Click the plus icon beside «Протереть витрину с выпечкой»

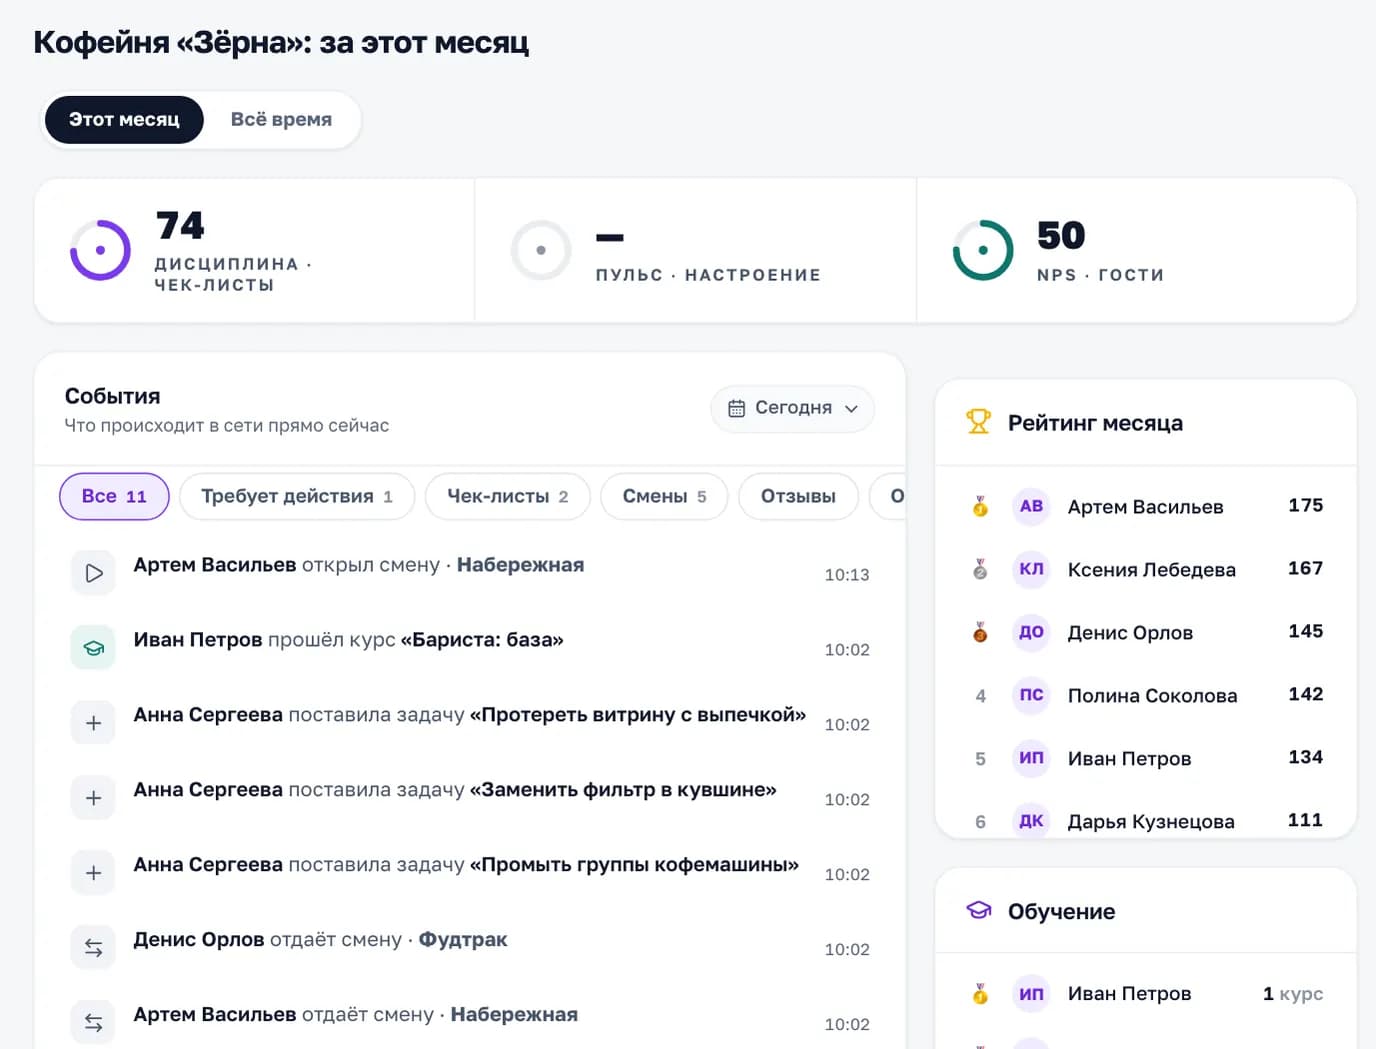coord(93,723)
